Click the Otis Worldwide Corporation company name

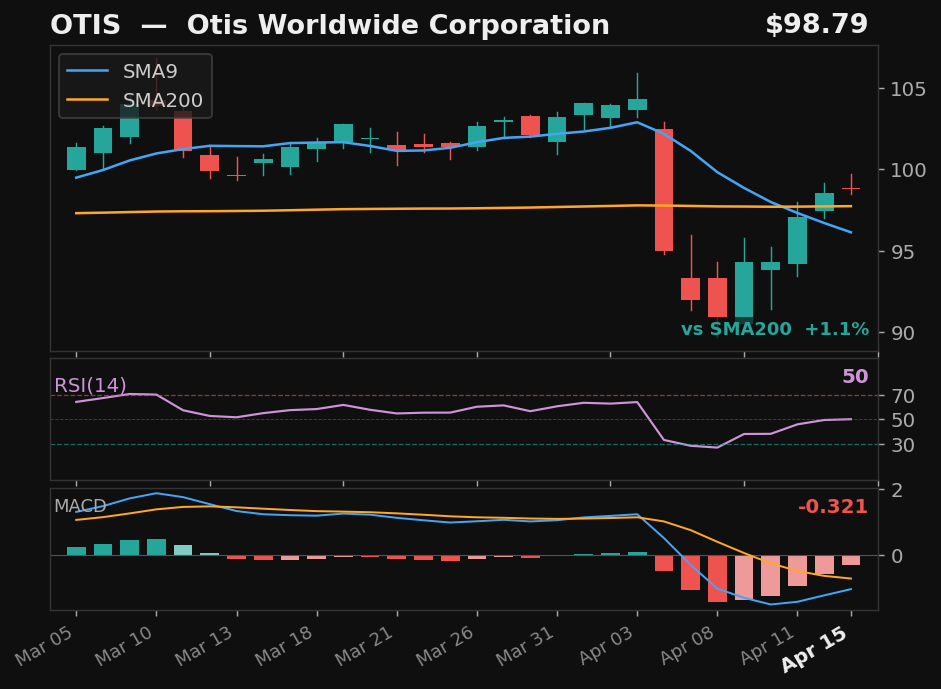tap(398, 25)
